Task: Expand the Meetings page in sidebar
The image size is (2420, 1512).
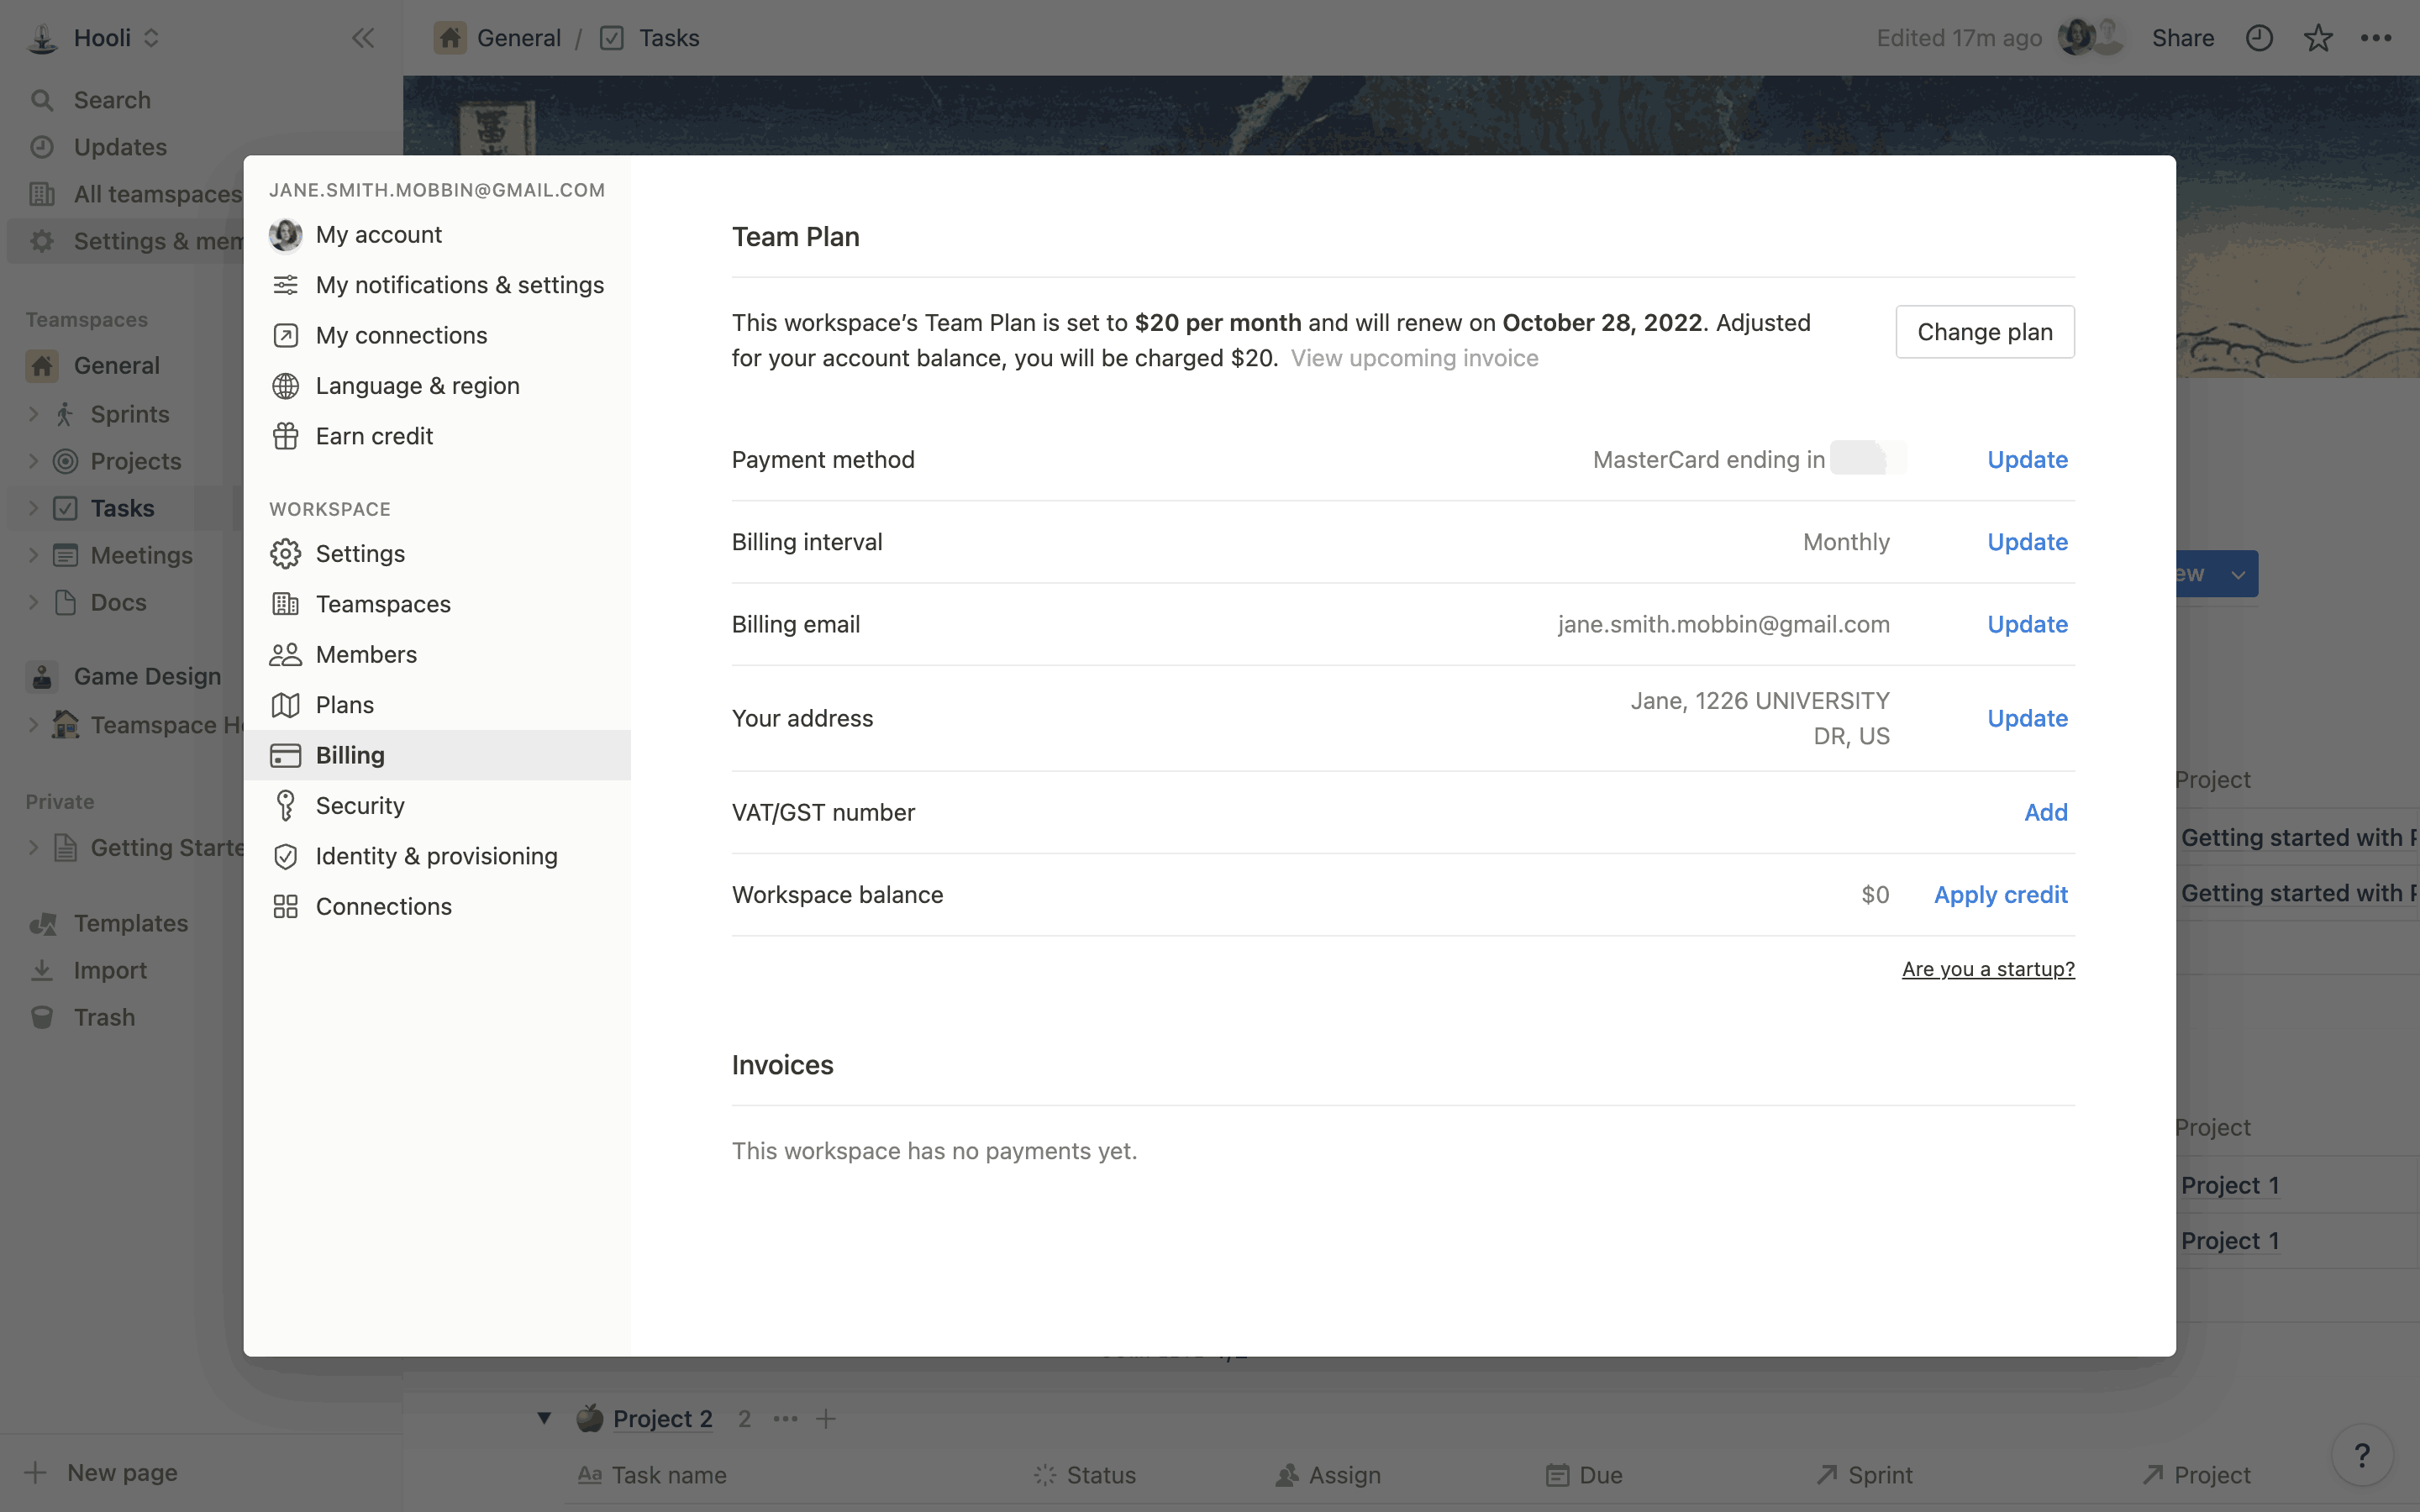Action: [x=33, y=555]
